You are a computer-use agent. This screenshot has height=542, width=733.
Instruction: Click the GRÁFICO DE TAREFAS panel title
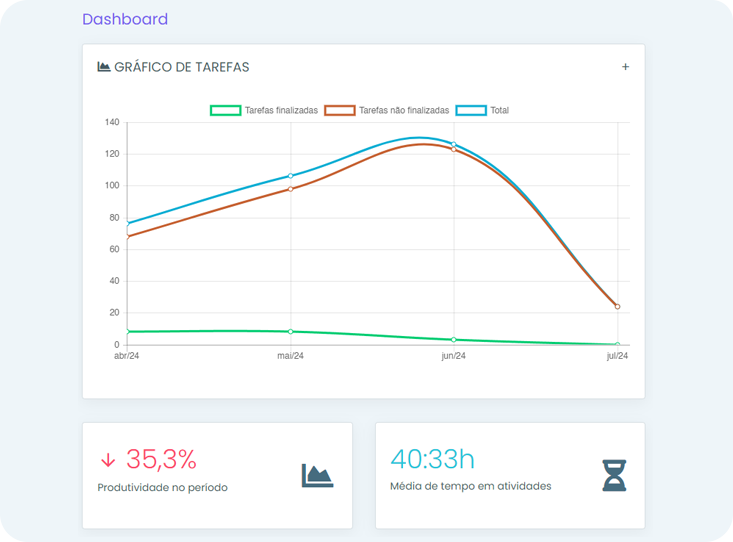pyautogui.click(x=182, y=67)
